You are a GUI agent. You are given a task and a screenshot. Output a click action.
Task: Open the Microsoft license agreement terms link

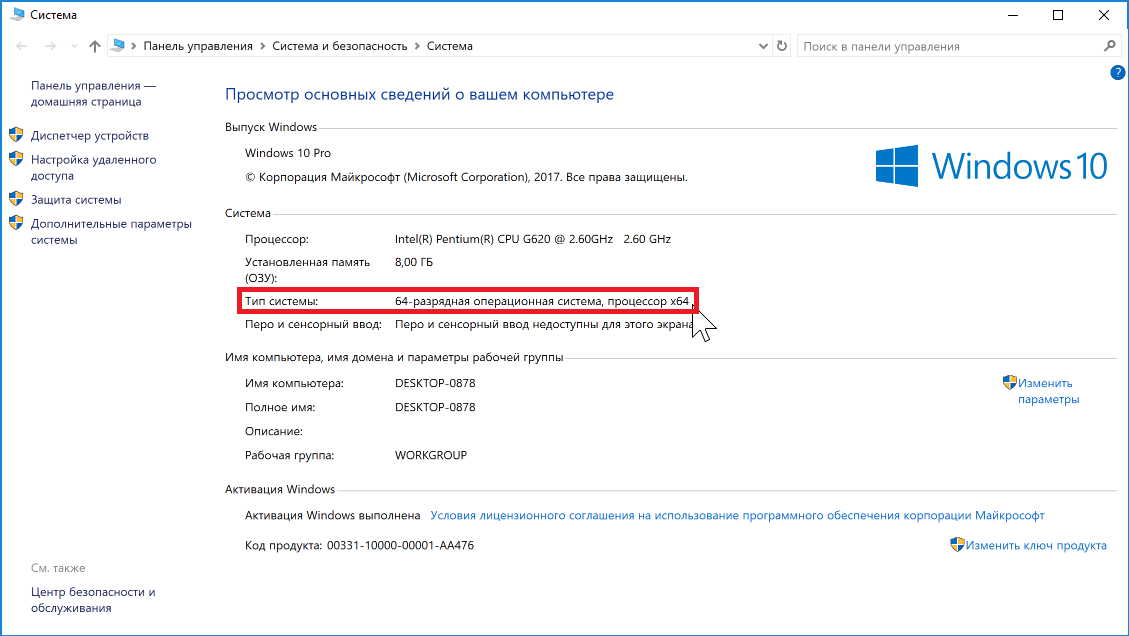point(737,516)
